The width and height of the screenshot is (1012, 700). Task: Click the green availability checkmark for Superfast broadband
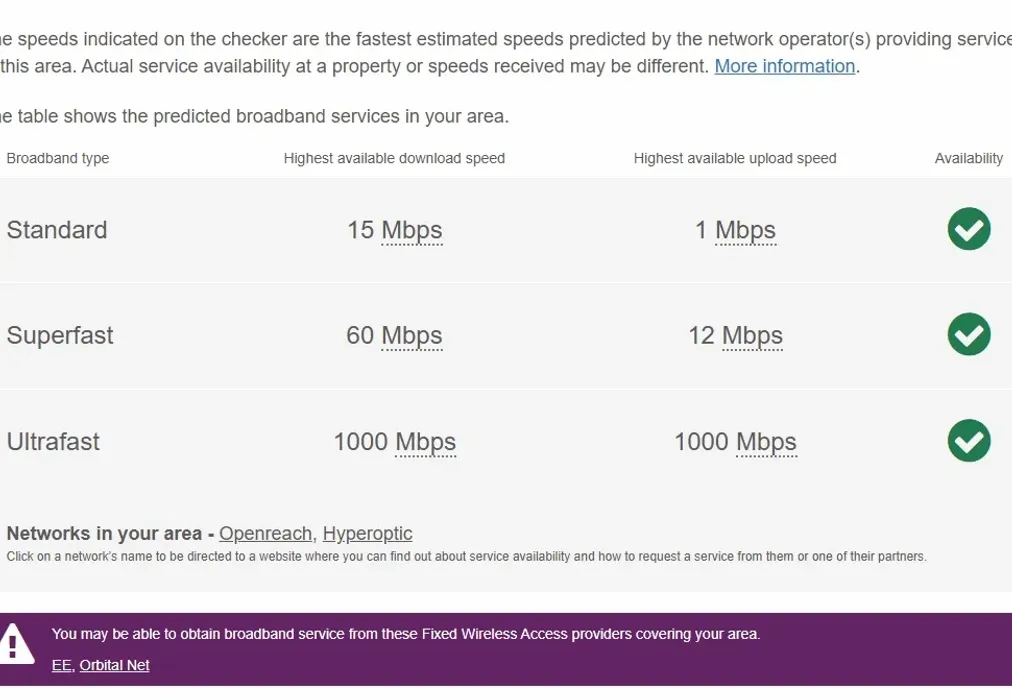(968, 335)
